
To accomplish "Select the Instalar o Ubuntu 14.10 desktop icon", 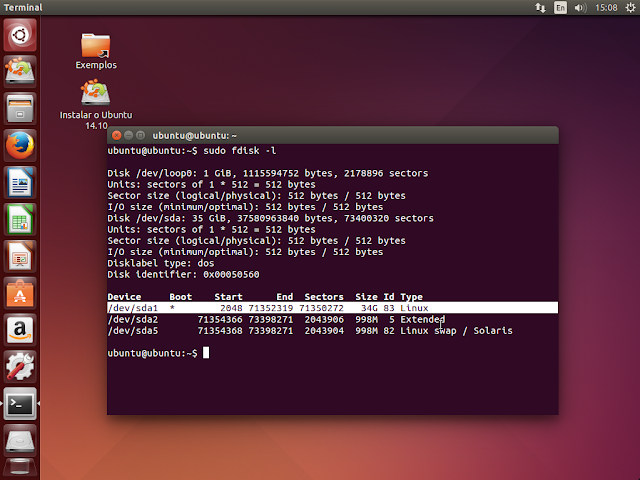I will pyautogui.click(x=96, y=104).
